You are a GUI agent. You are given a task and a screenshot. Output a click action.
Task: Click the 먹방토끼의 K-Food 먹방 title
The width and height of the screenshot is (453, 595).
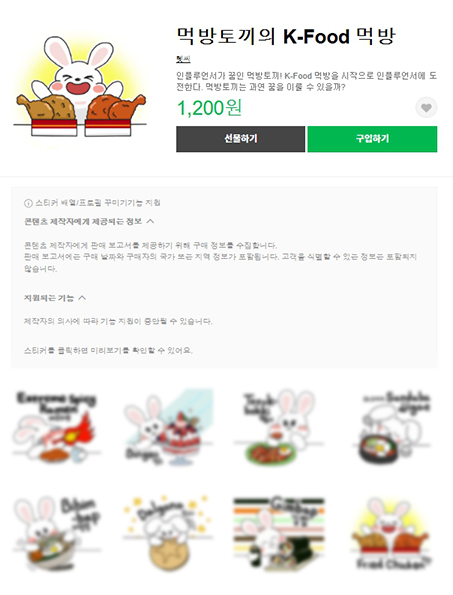point(286,36)
